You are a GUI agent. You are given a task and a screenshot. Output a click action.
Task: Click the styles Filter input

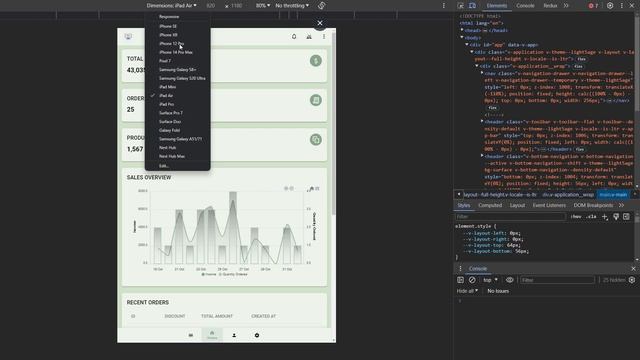[x=510, y=217]
